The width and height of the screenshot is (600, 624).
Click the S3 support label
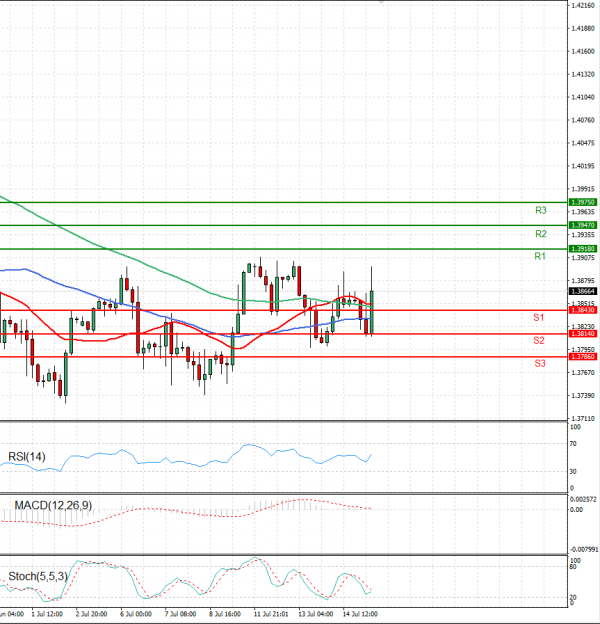tap(540, 363)
